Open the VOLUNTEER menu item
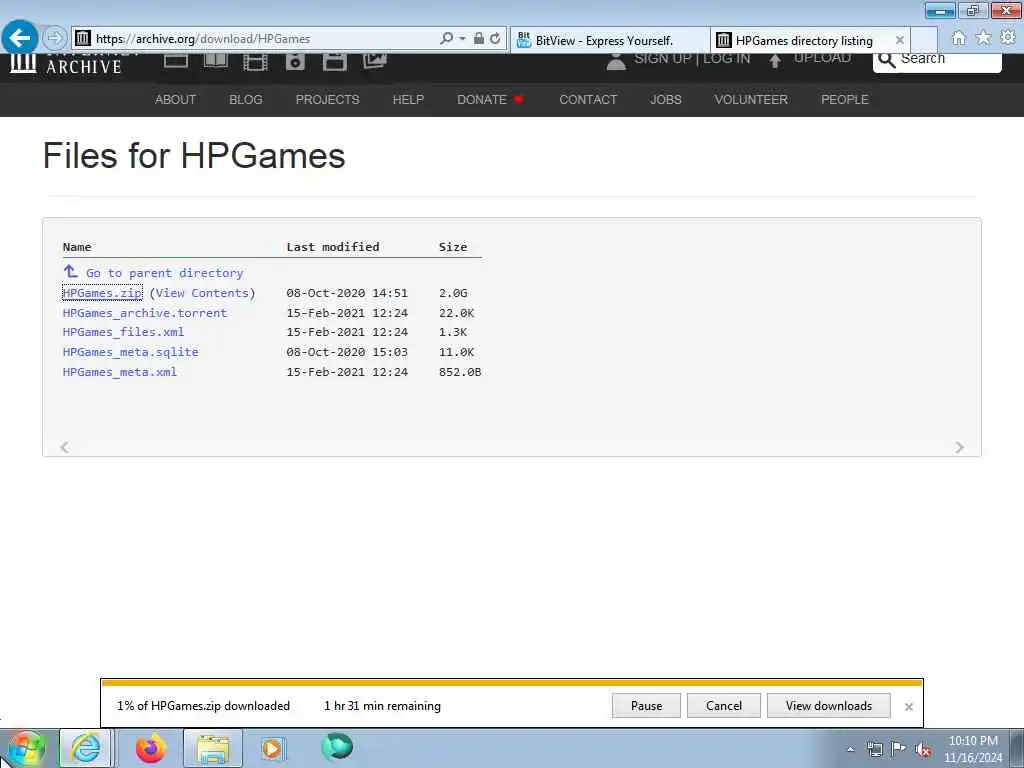Image resolution: width=1024 pixels, height=768 pixels. pos(751,99)
